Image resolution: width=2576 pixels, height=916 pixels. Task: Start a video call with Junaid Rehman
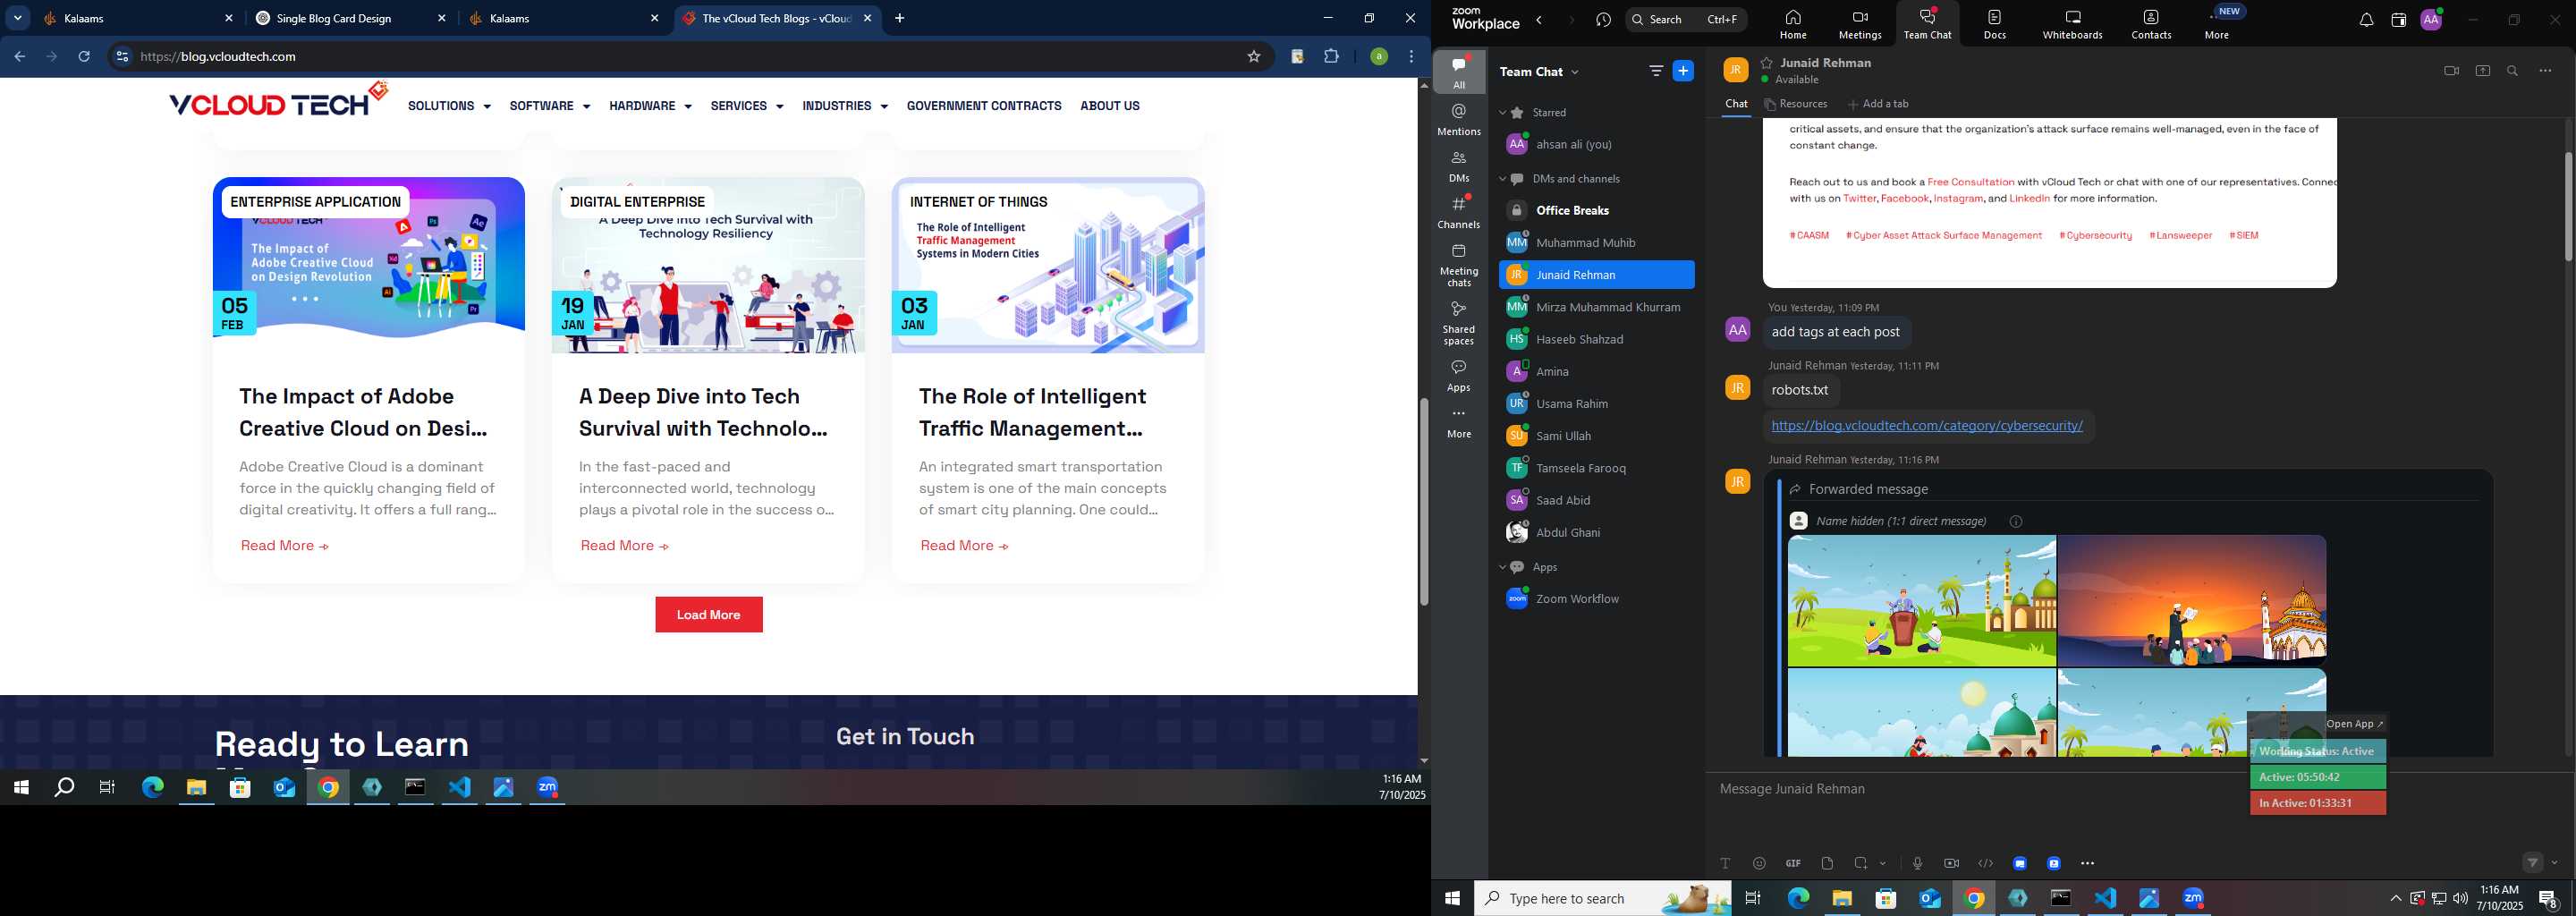[x=2451, y=71]
